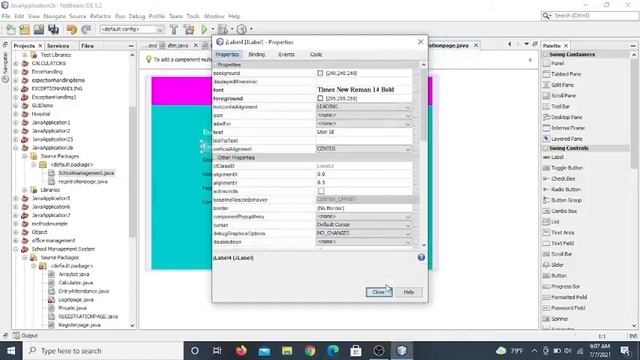
Task: Click the Redo toolbar icon
Action: (86, 29)
